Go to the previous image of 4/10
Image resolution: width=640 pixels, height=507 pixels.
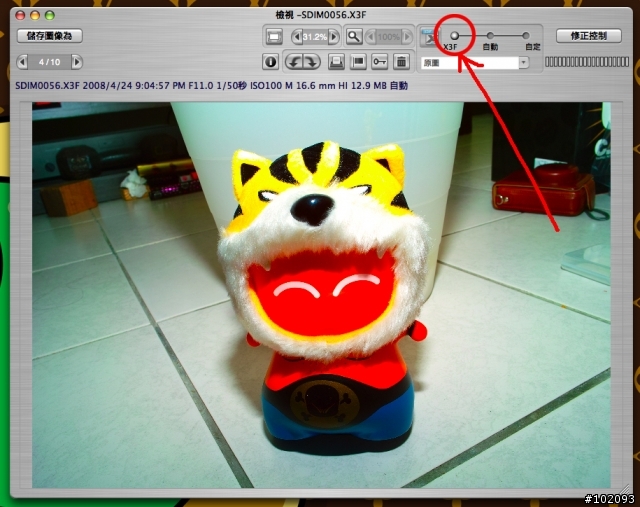point(22,62)
